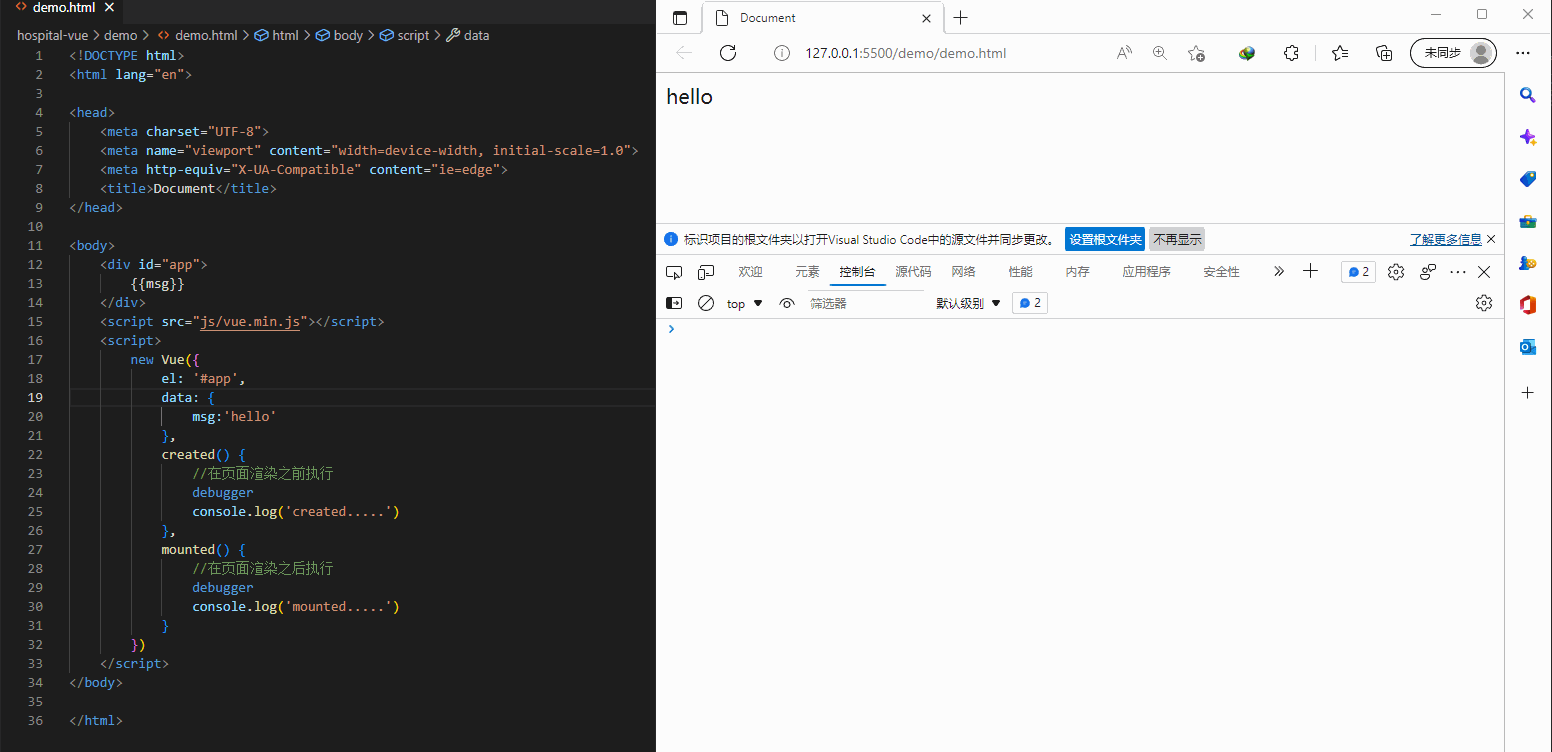1552x752 pixels.
Task: Switch to the 安全性 DevTools tab
Action: click(x=1221, y=272)
